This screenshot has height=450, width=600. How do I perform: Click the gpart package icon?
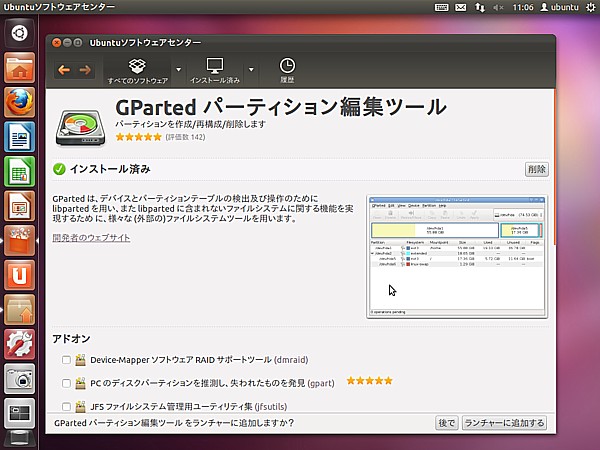pyautogui.click(x=80, y=383)
